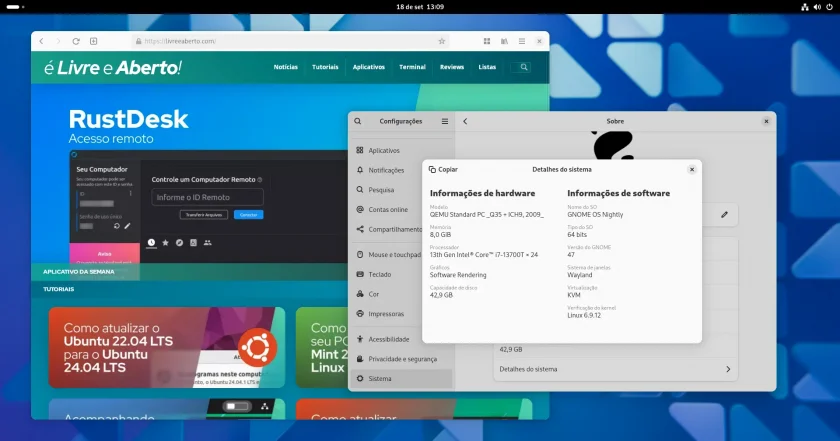Go back in the browser window
The width and height of the screenshot is (840, 441).
41,41
